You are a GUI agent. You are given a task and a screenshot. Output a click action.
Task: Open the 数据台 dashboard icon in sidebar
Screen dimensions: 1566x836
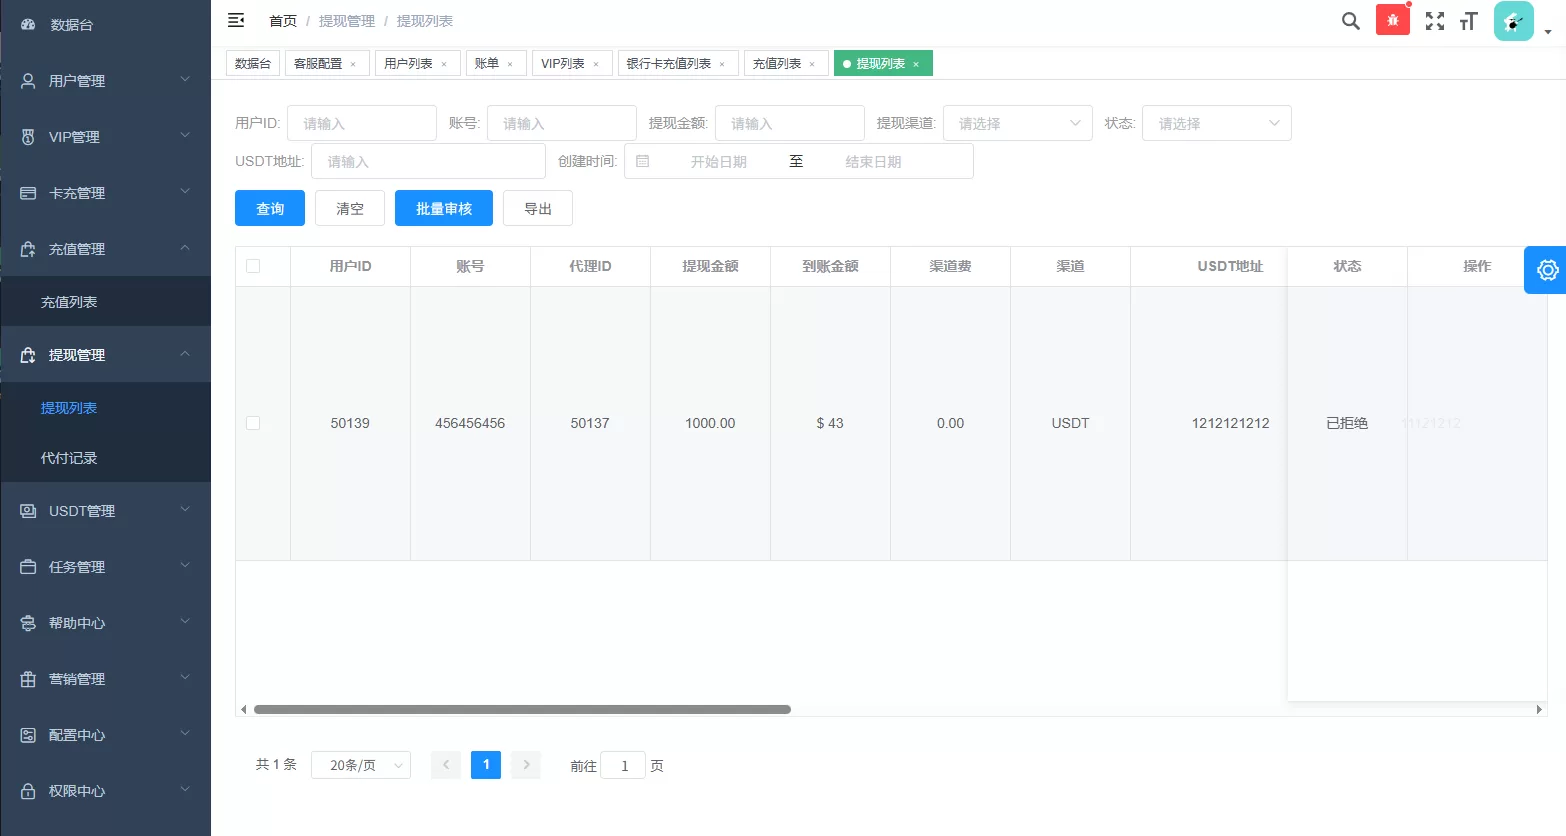tap(27, 25)
